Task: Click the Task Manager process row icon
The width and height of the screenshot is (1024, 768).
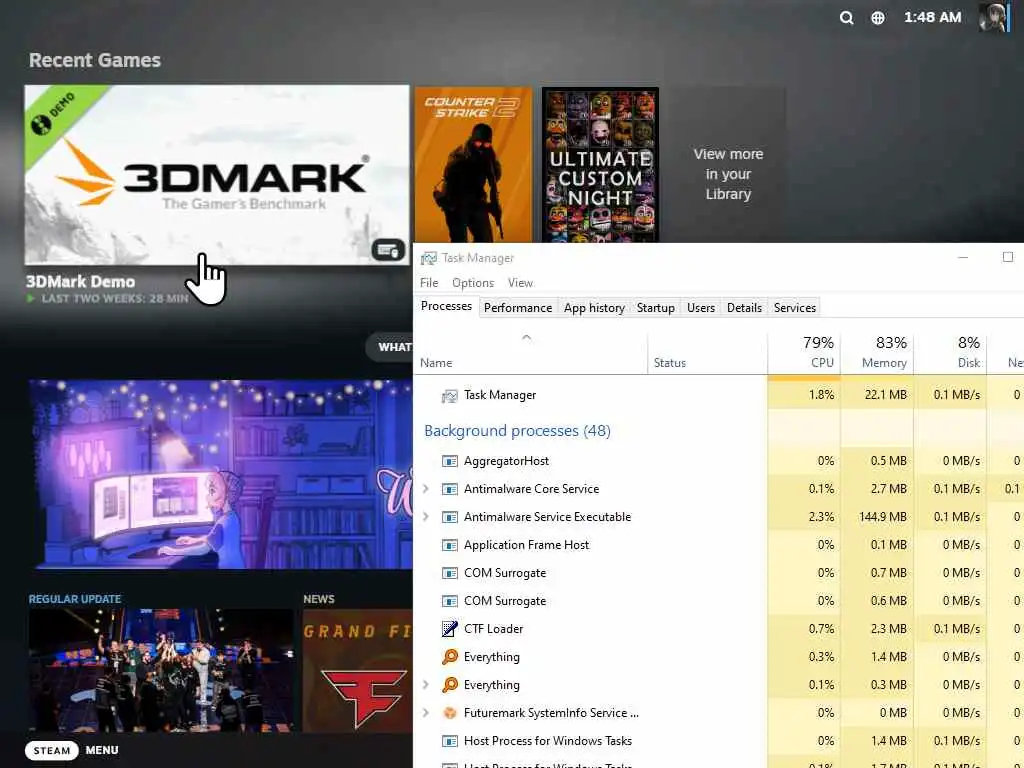Action: [x=449, y=395]
